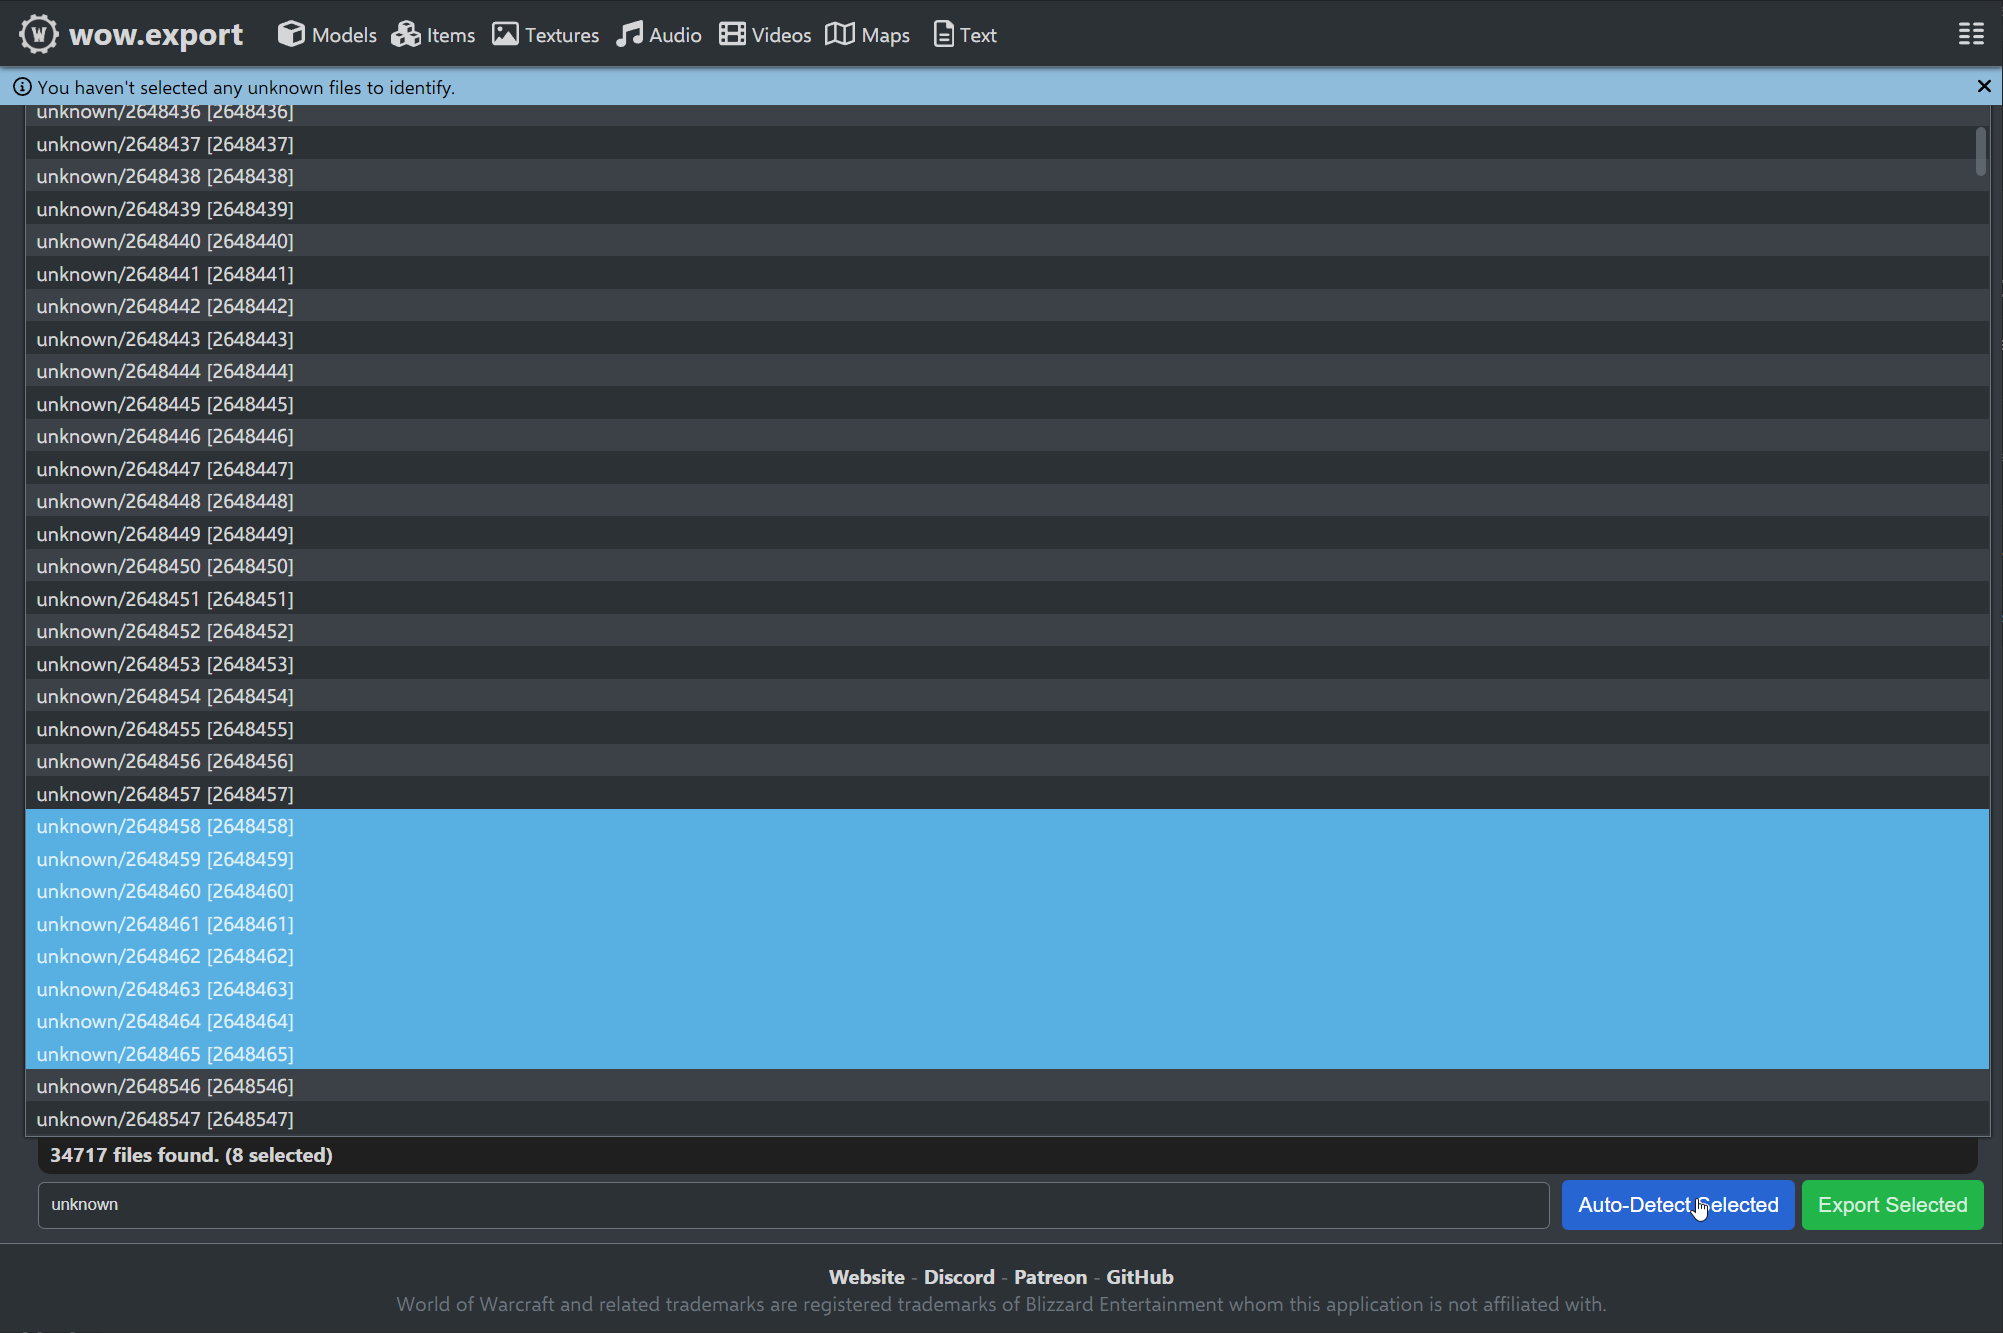Open the Discord link
The image size is (2003, 1333).
[959, 1276]
